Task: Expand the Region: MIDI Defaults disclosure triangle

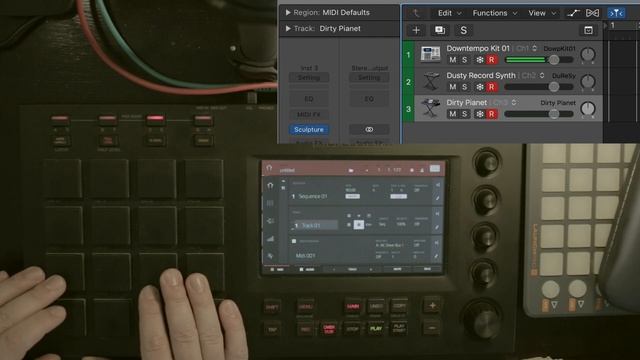Action: [288, 13]
